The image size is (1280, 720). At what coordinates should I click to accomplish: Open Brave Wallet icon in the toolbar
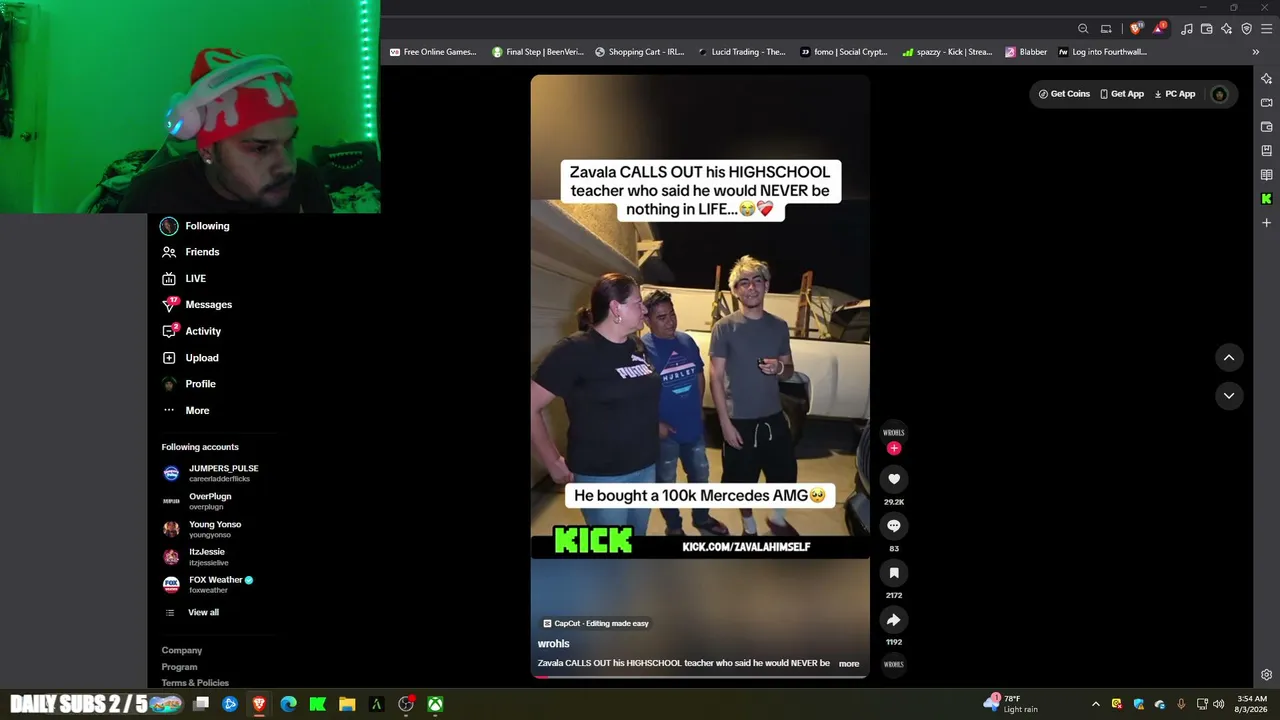[1207, 29]
